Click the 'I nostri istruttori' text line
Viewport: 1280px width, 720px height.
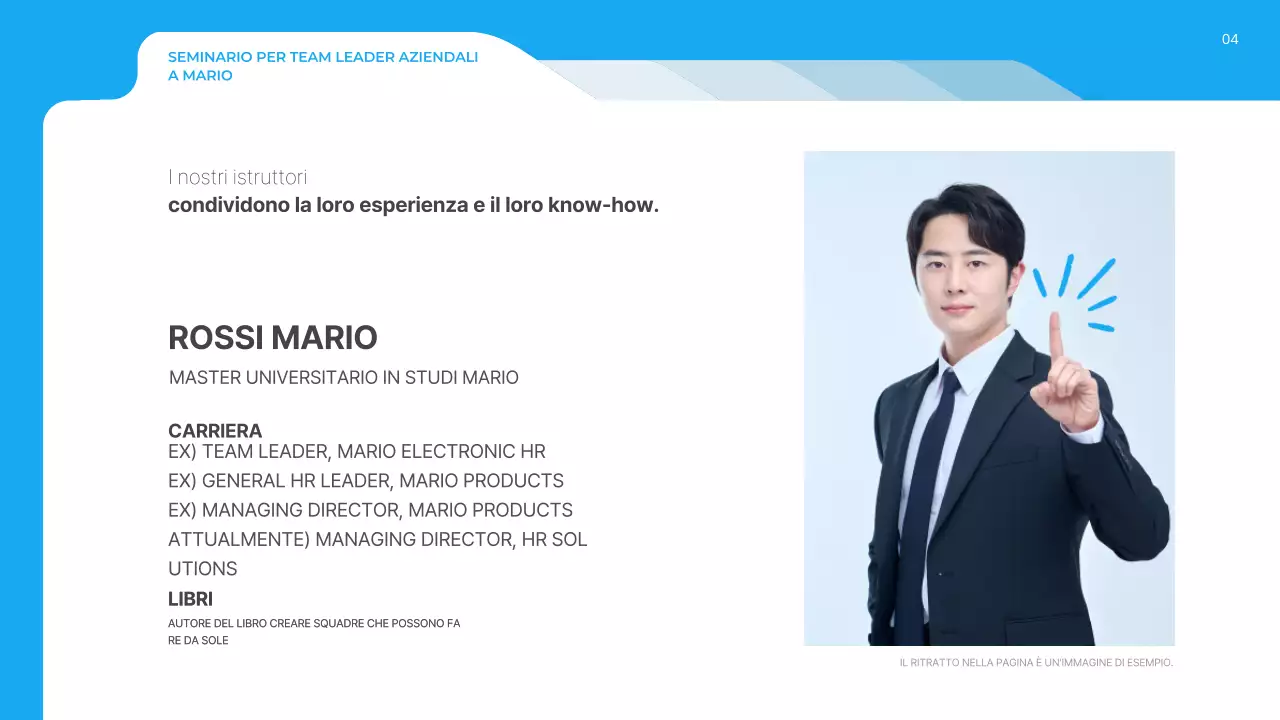pyautogui.click(x=237, y=178)
